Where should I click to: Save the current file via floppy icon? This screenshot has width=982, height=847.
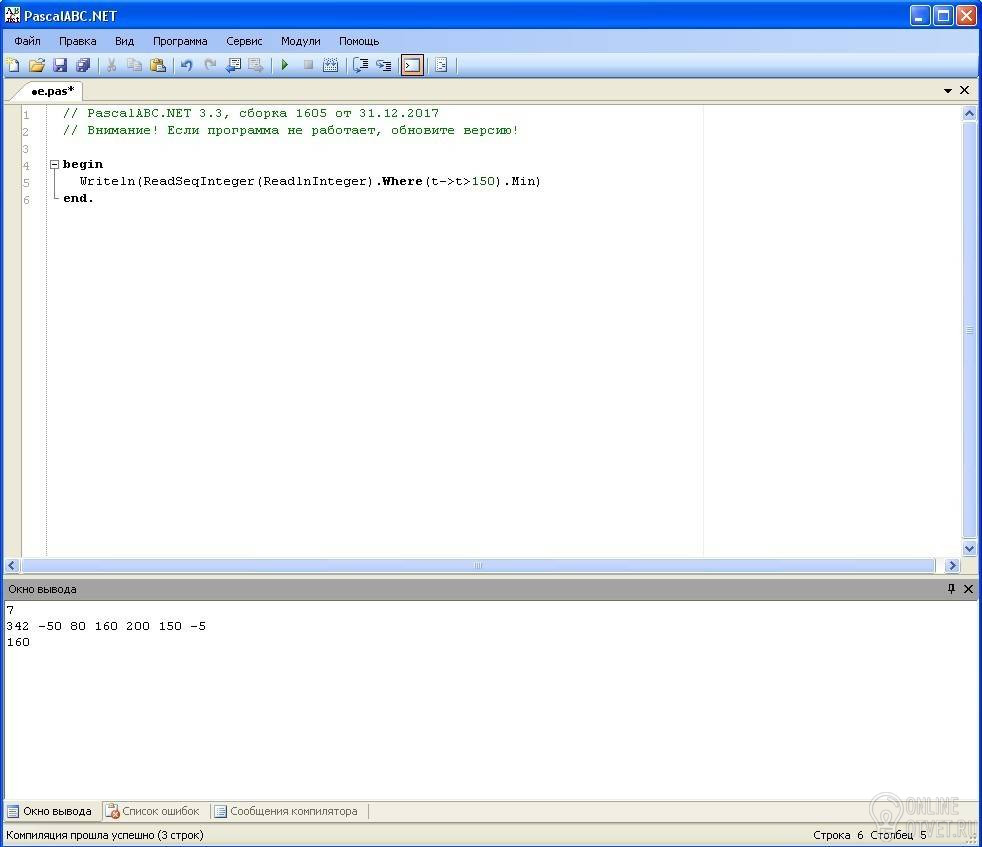[x=60, y=65]
